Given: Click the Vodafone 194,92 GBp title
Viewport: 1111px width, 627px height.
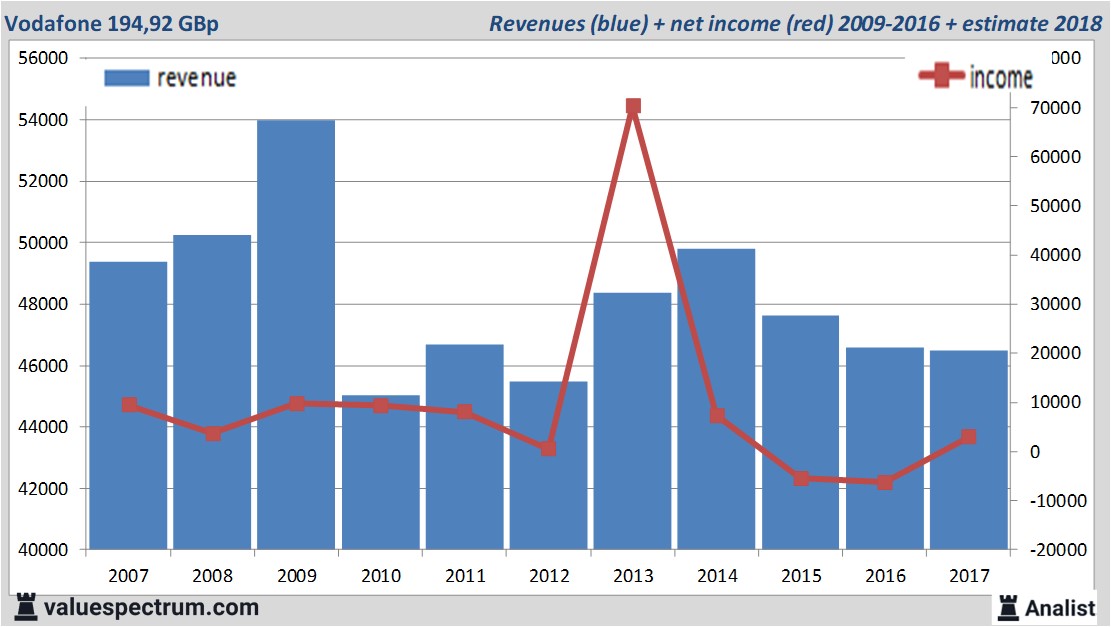Looking at the screenshot, I should pyautogui.click(x=112, y=23).
